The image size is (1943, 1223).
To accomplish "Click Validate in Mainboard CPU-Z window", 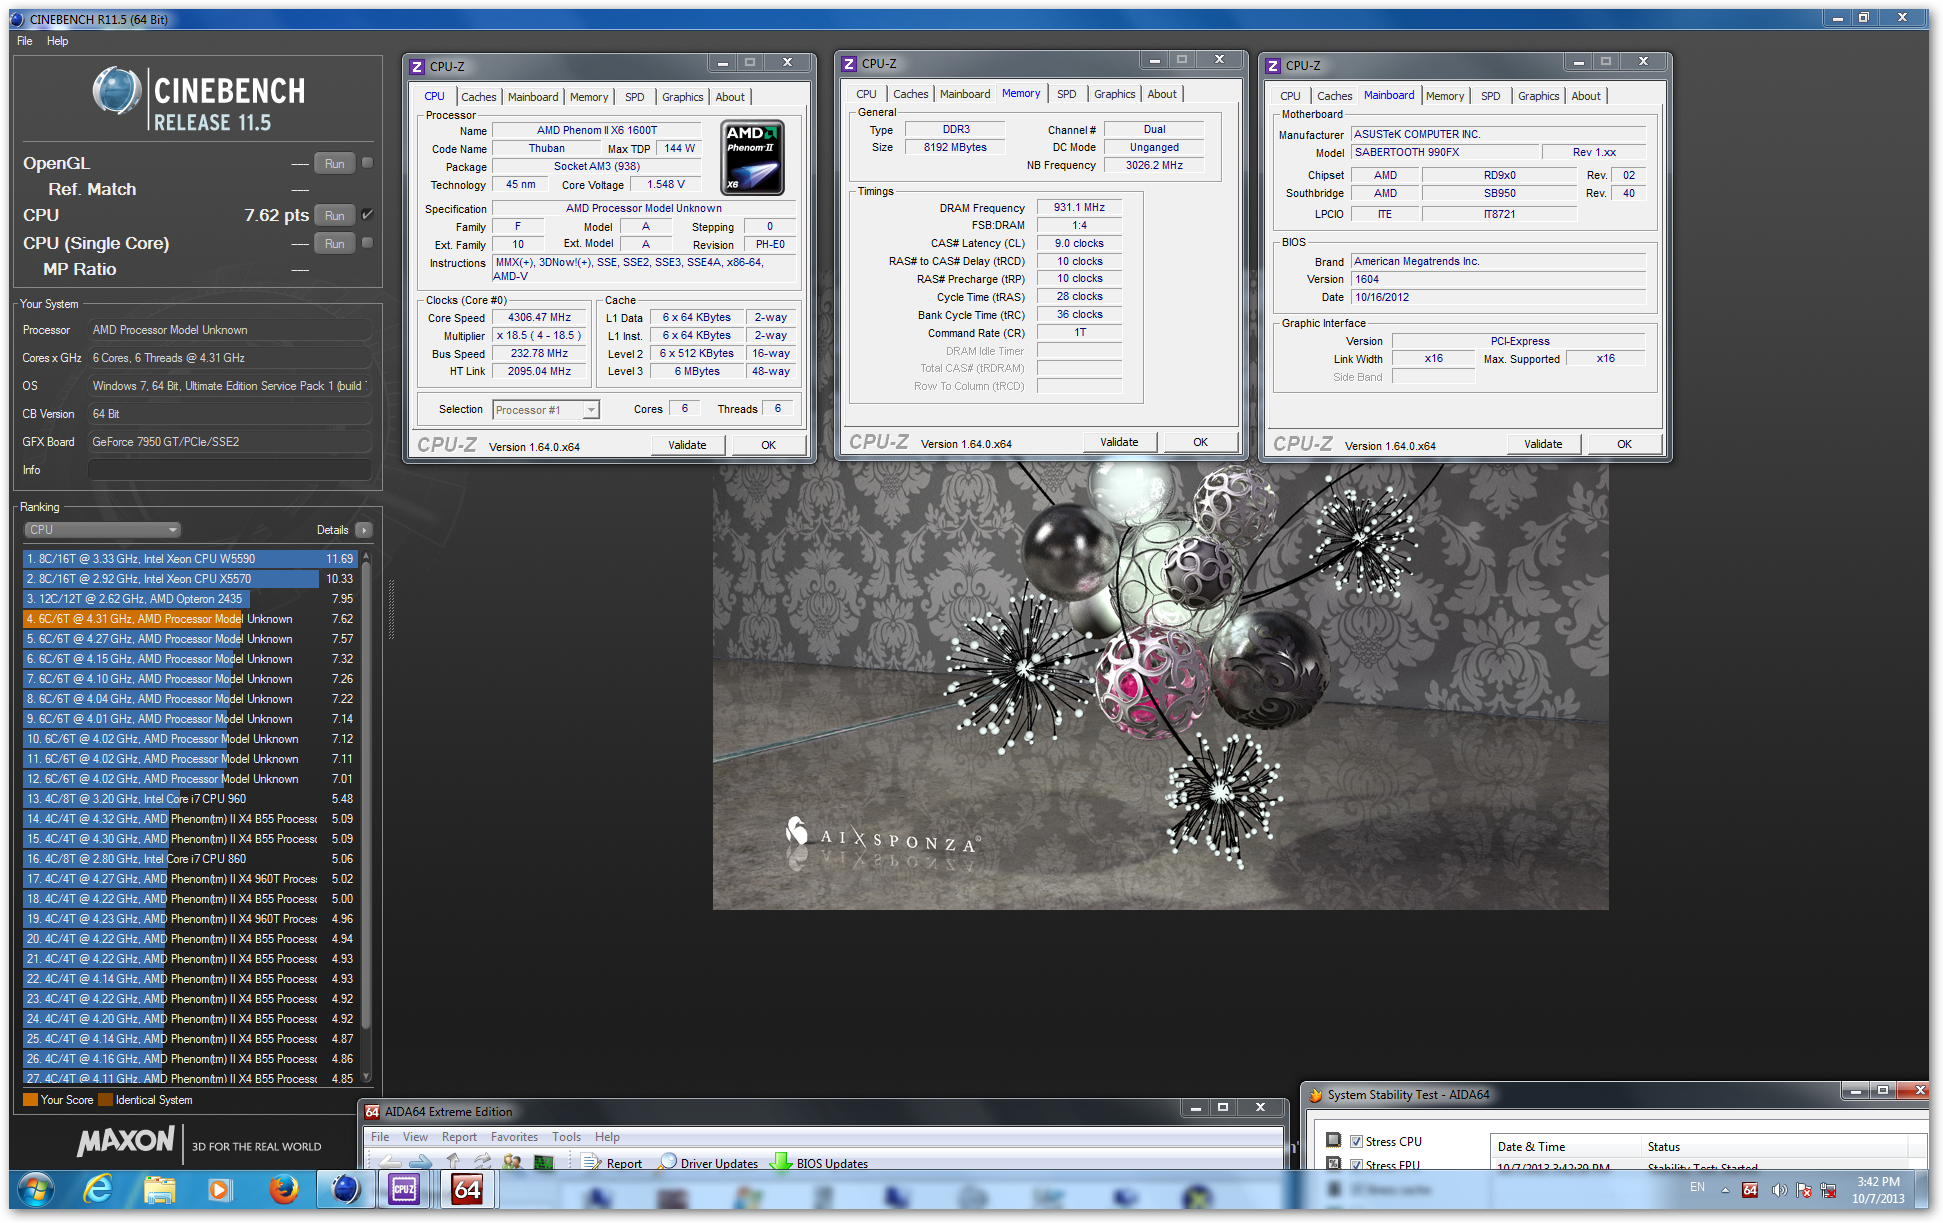I will [1543, 444].
